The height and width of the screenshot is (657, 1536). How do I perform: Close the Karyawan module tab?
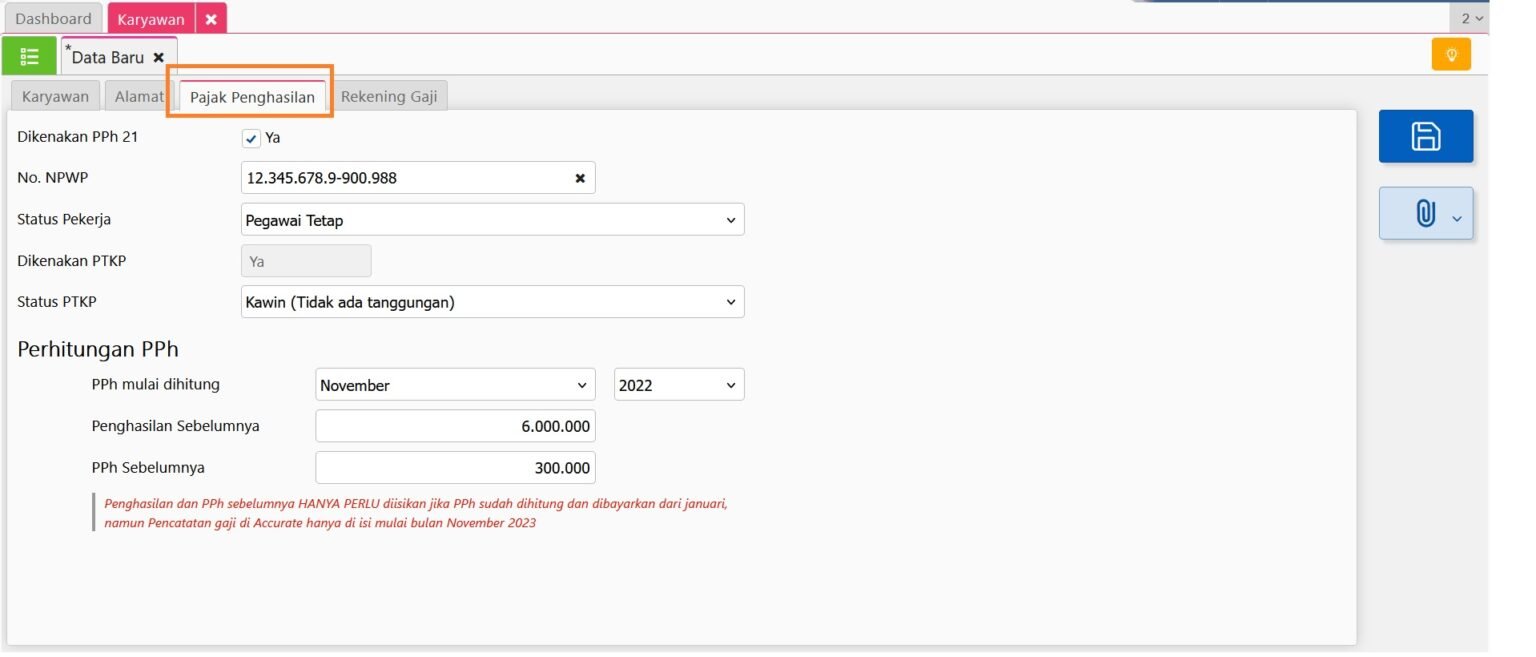pos(211,19)
